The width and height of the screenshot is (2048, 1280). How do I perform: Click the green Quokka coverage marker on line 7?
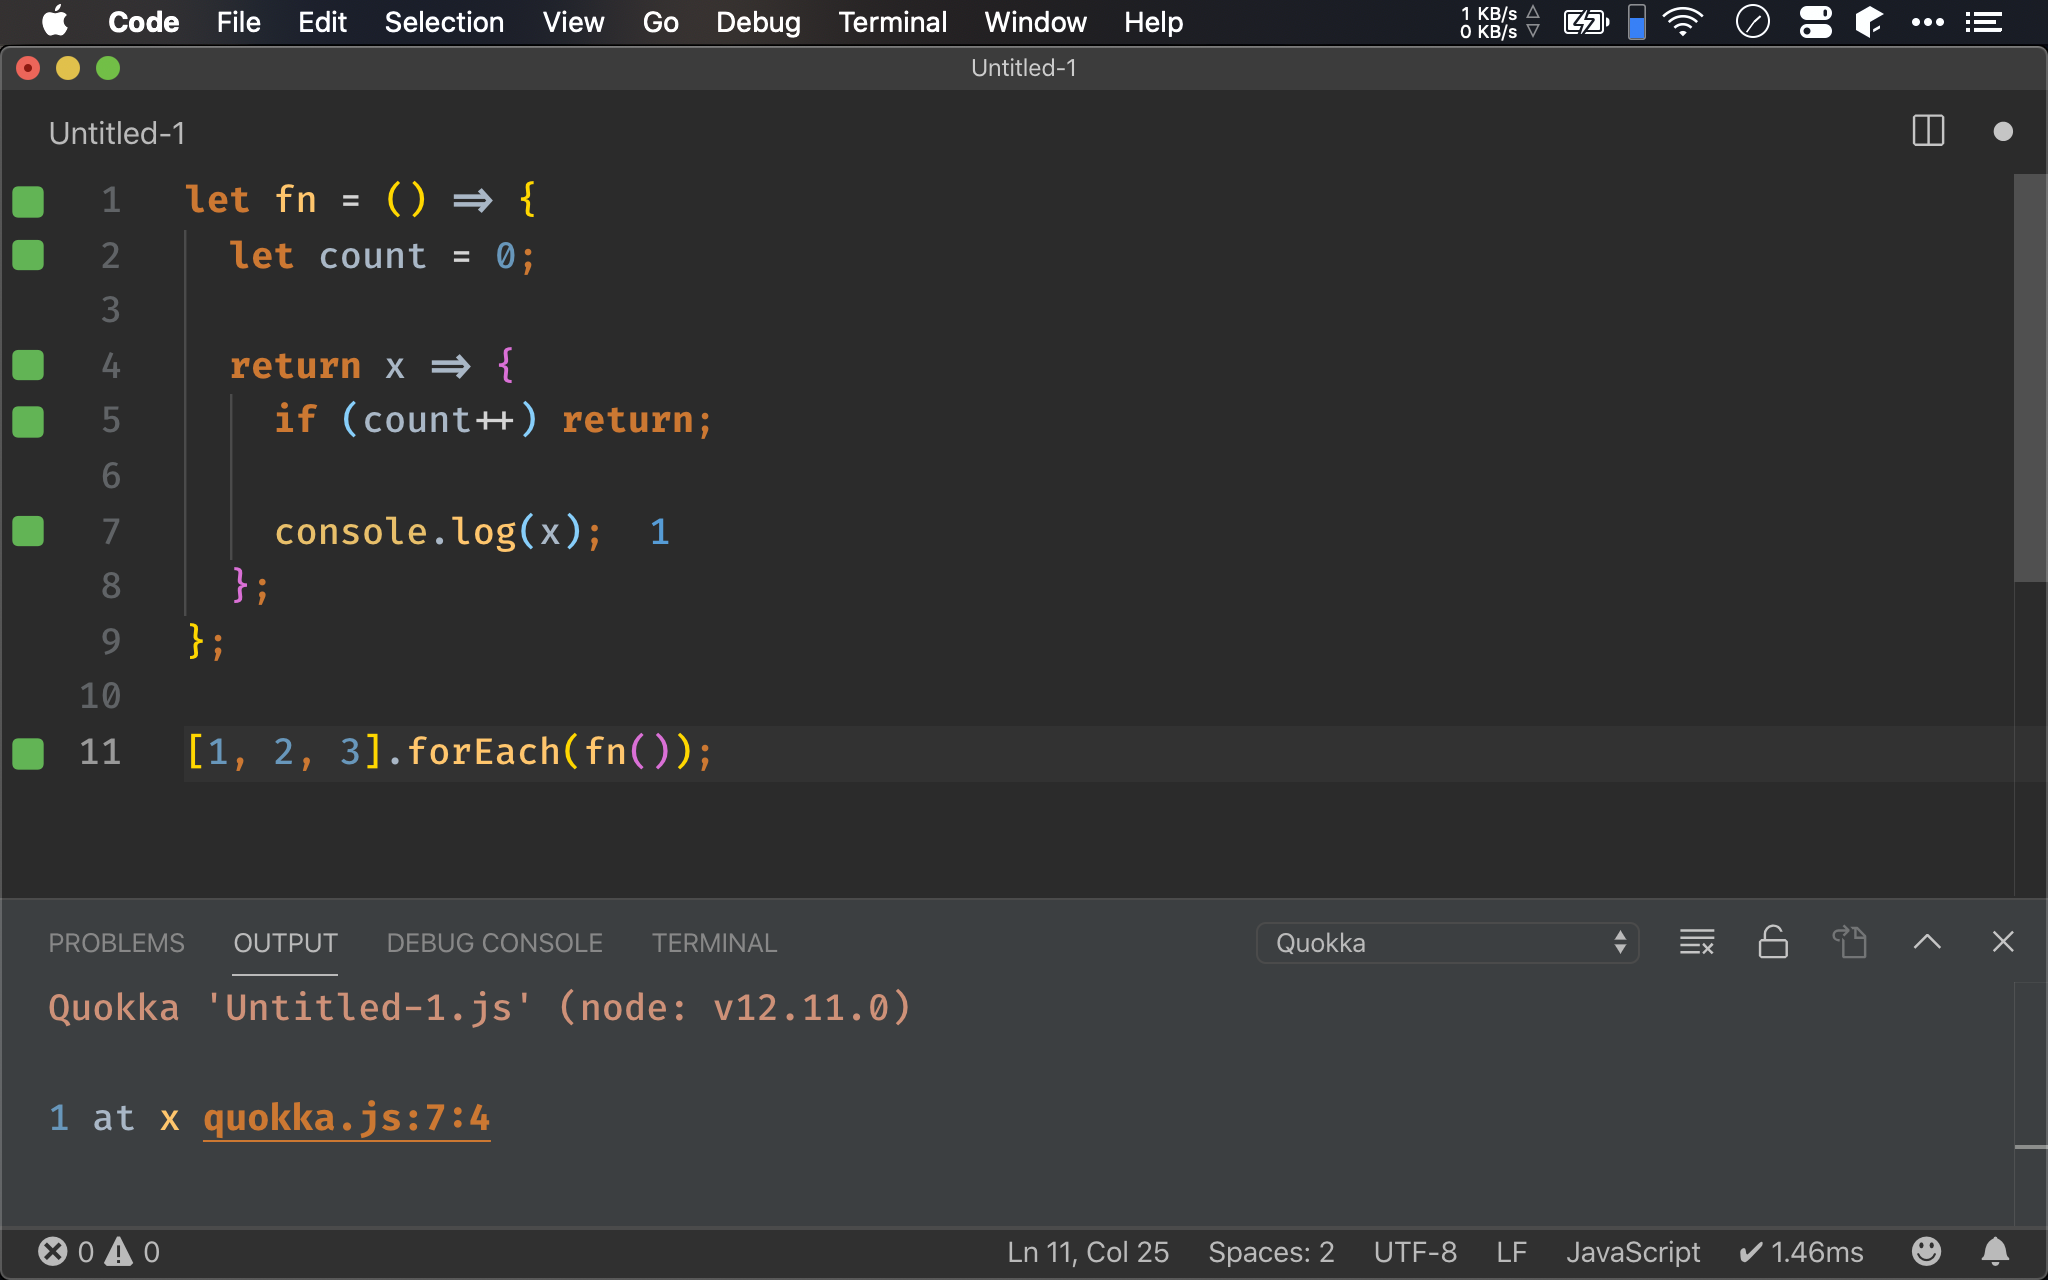click(28, 531)
